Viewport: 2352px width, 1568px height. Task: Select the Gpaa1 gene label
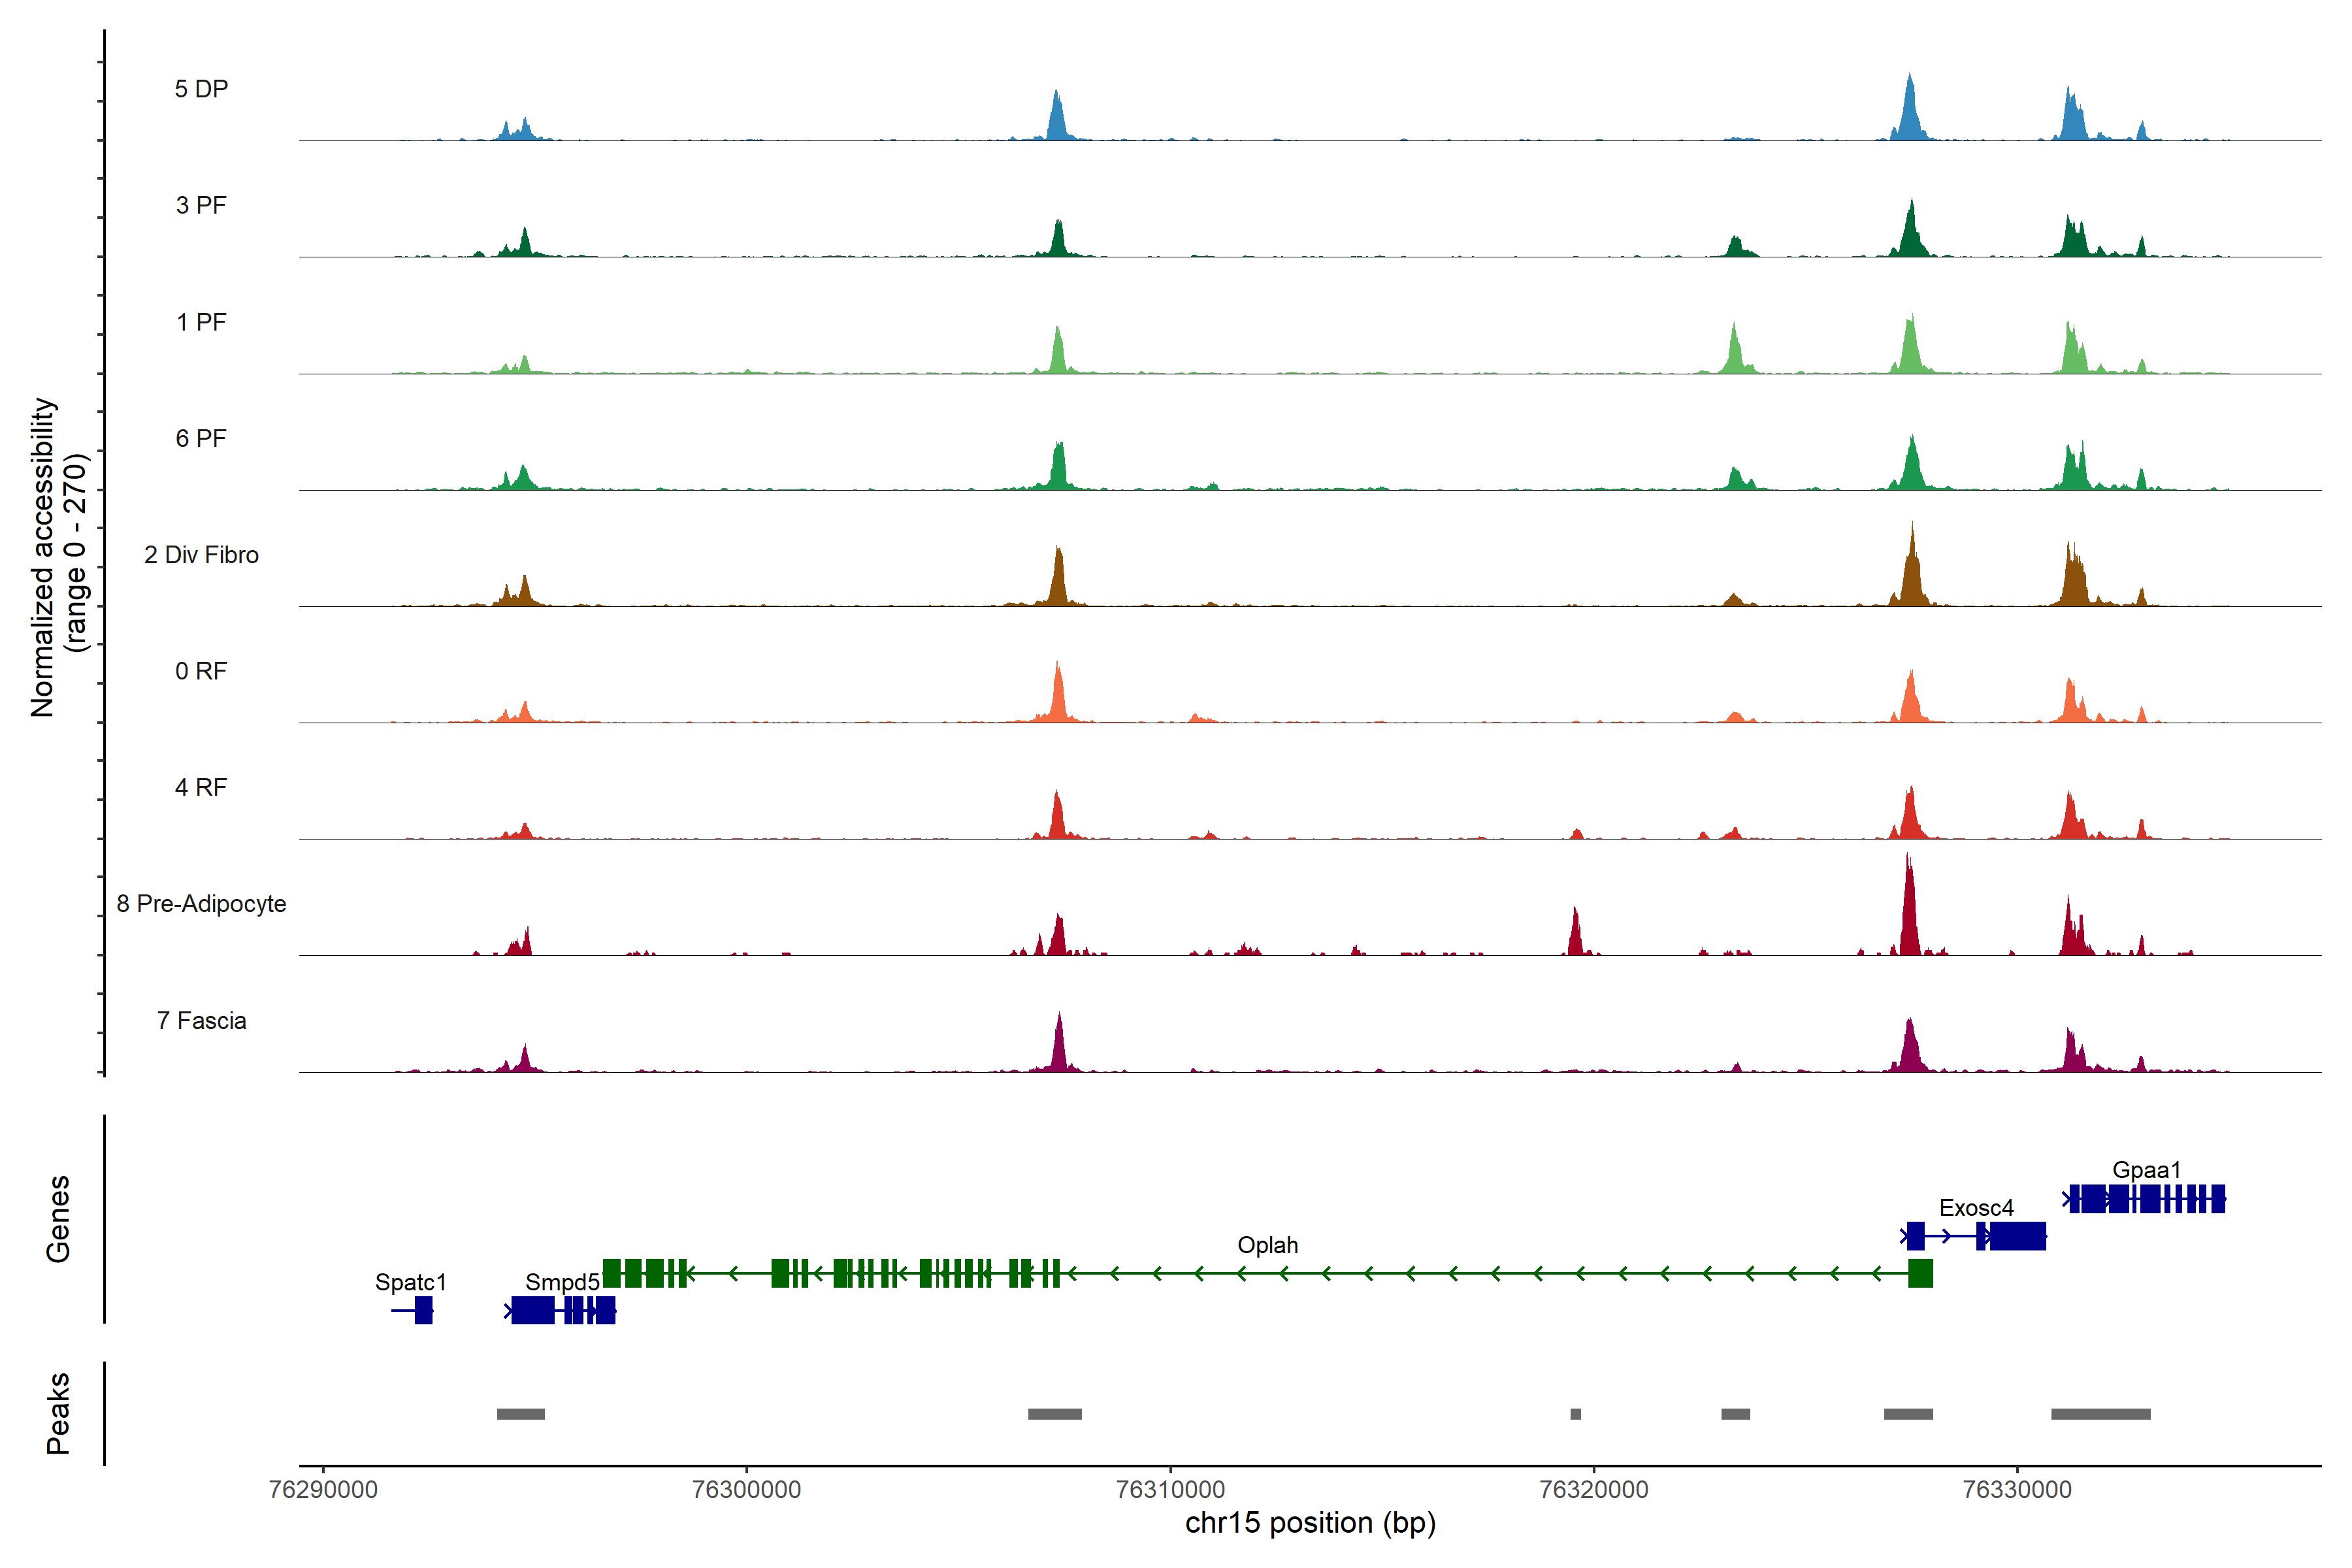click(x=2146, y=1170)
